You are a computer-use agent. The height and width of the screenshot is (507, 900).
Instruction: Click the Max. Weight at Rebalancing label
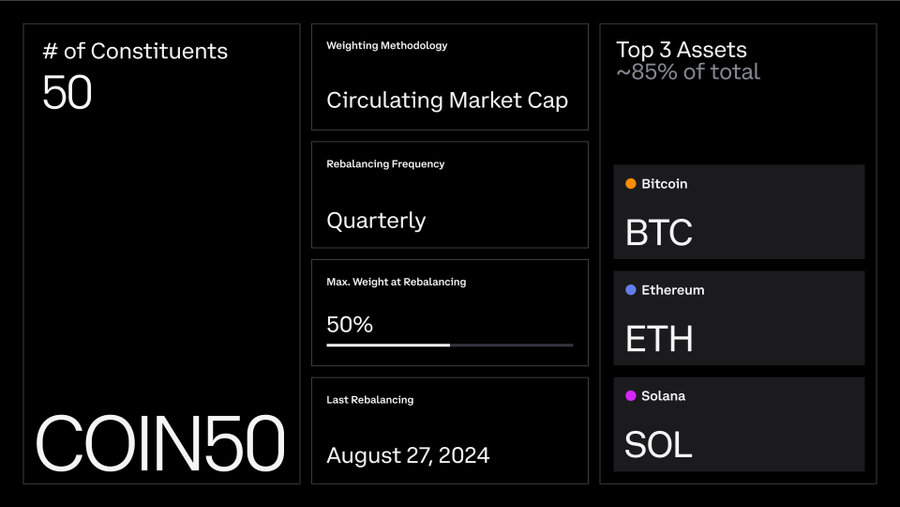point(396,282)
